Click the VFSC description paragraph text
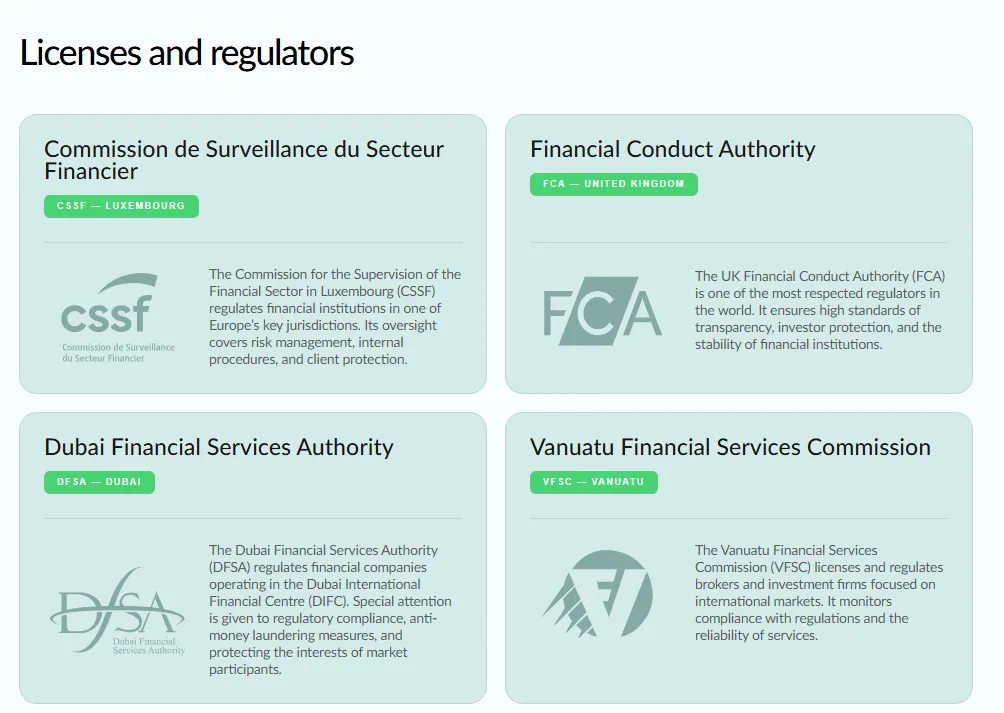The image size is (1004, 713). coord(819,593)
